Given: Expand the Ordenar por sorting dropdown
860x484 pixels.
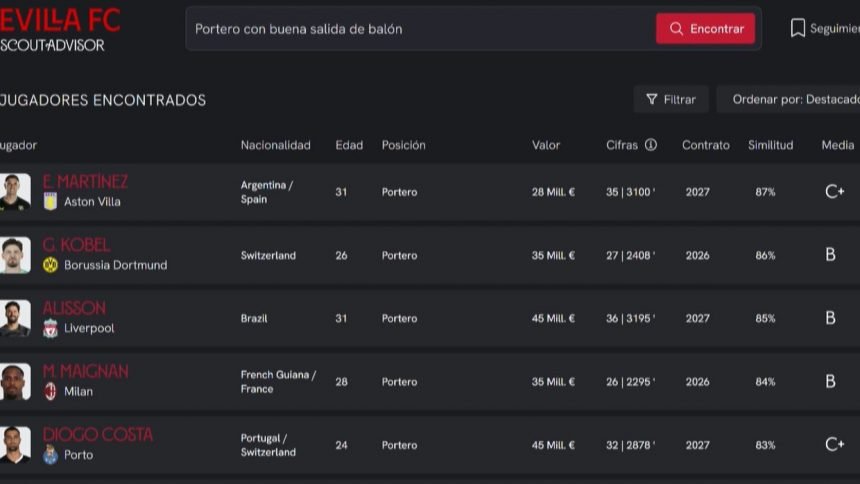Looking at the screenshot, I should point(792,99).
